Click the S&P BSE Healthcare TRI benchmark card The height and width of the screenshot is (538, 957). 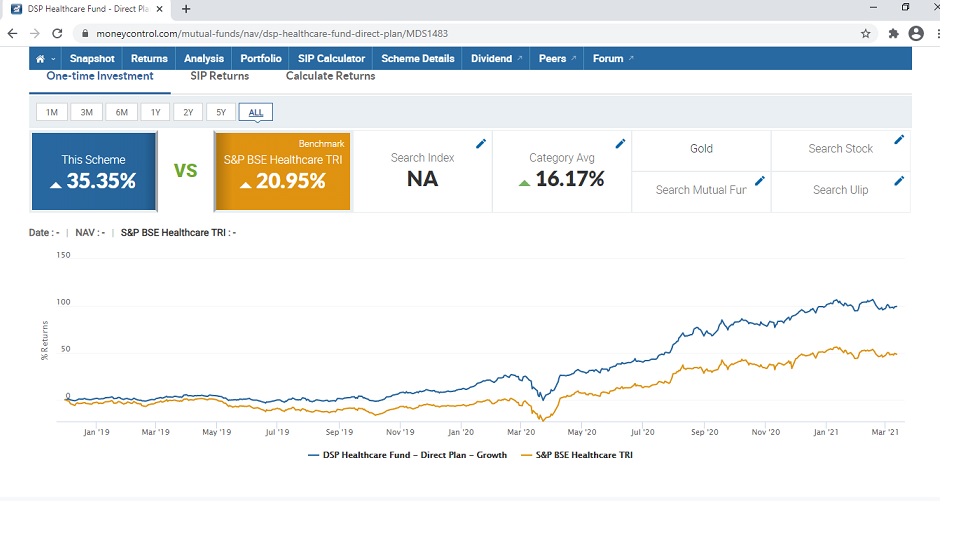click(283, 172)
